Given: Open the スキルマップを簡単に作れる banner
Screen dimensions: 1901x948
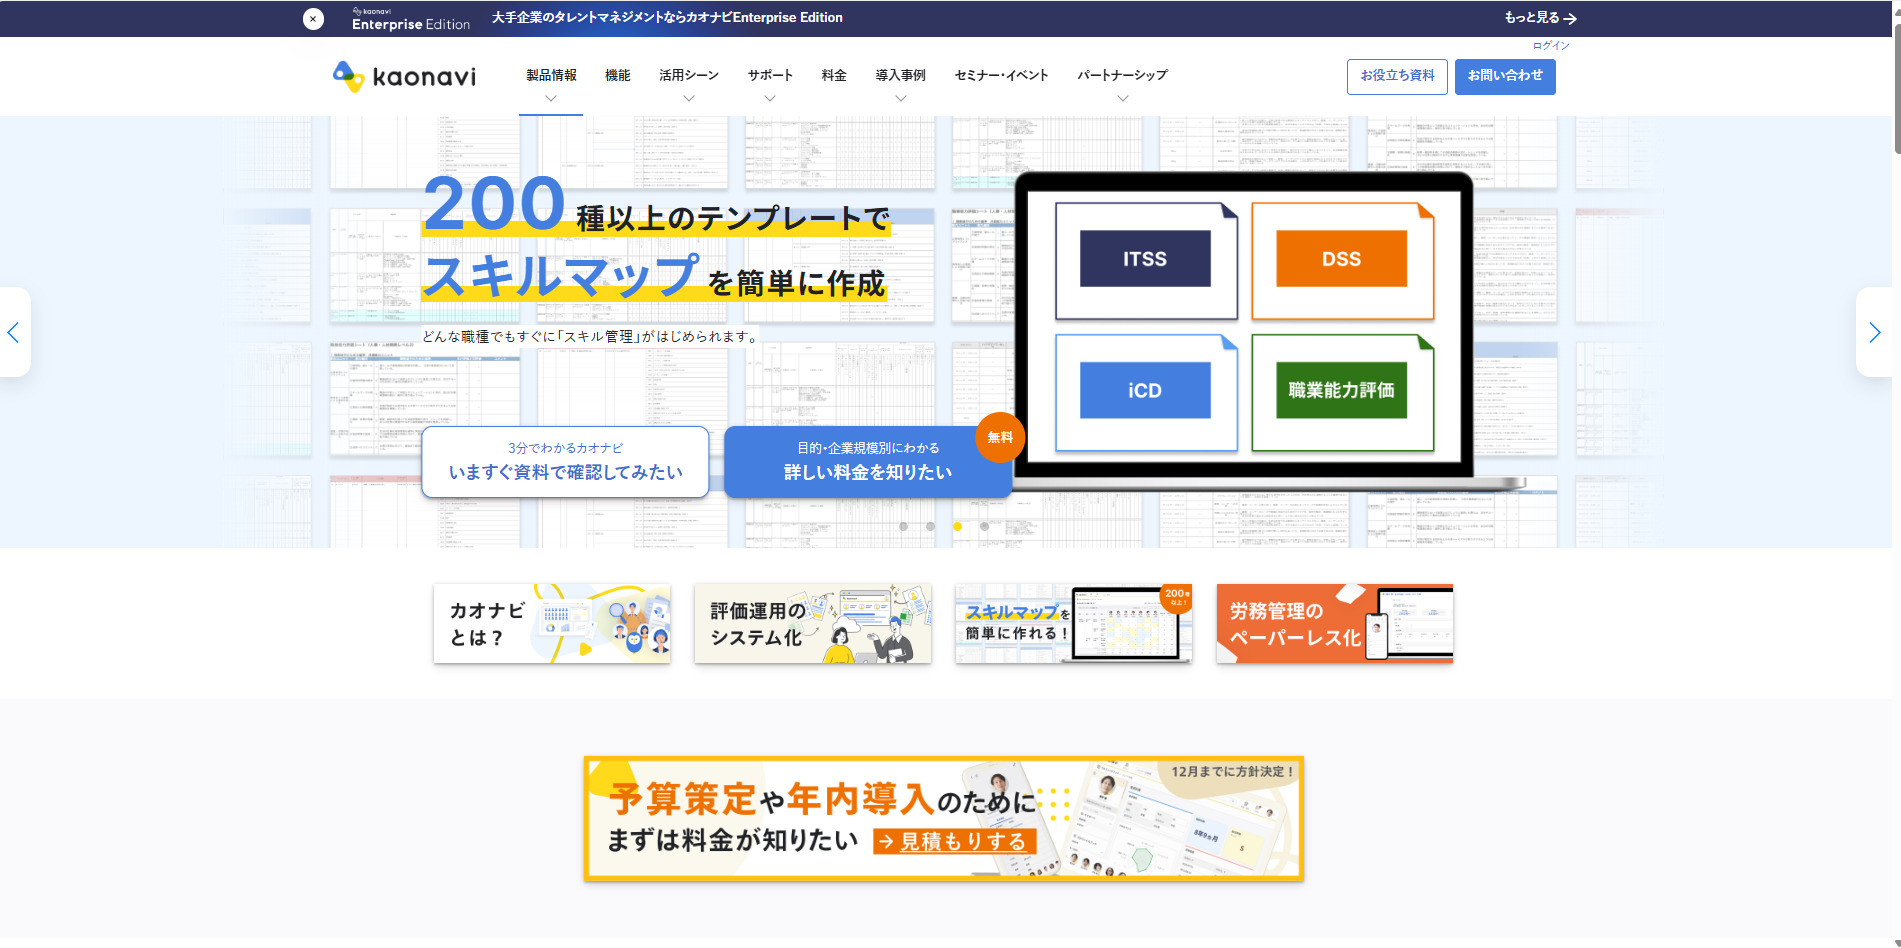Looking at the screenshot, I should coord(1074,624).
